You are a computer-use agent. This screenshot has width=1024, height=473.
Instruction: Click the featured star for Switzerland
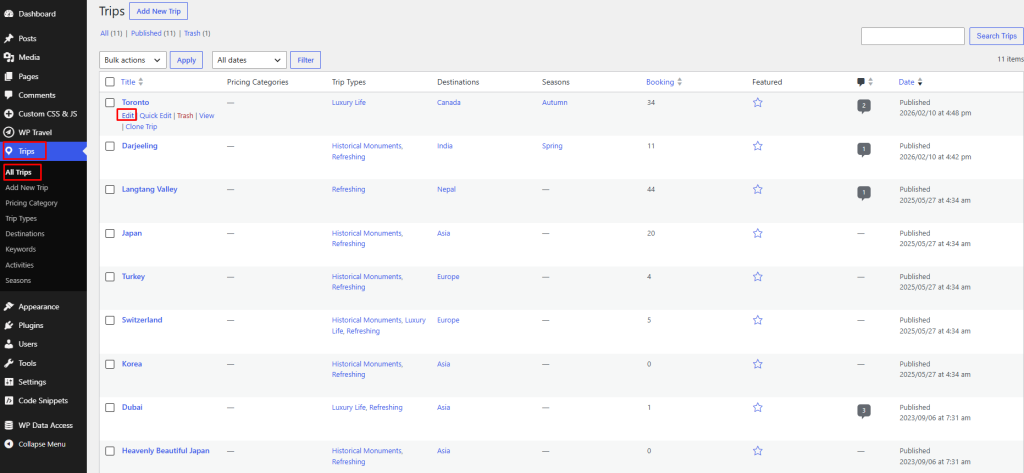[x=758, y=320]
